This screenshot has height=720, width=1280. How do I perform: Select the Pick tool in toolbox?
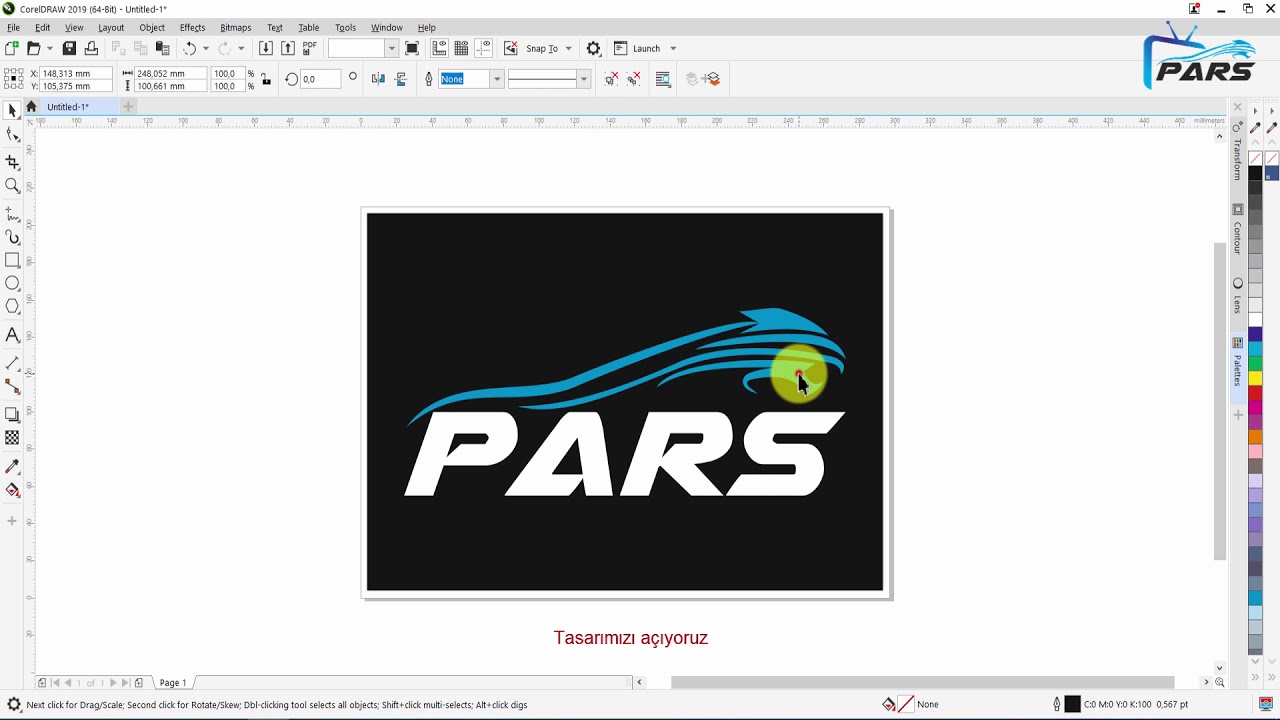12,110
